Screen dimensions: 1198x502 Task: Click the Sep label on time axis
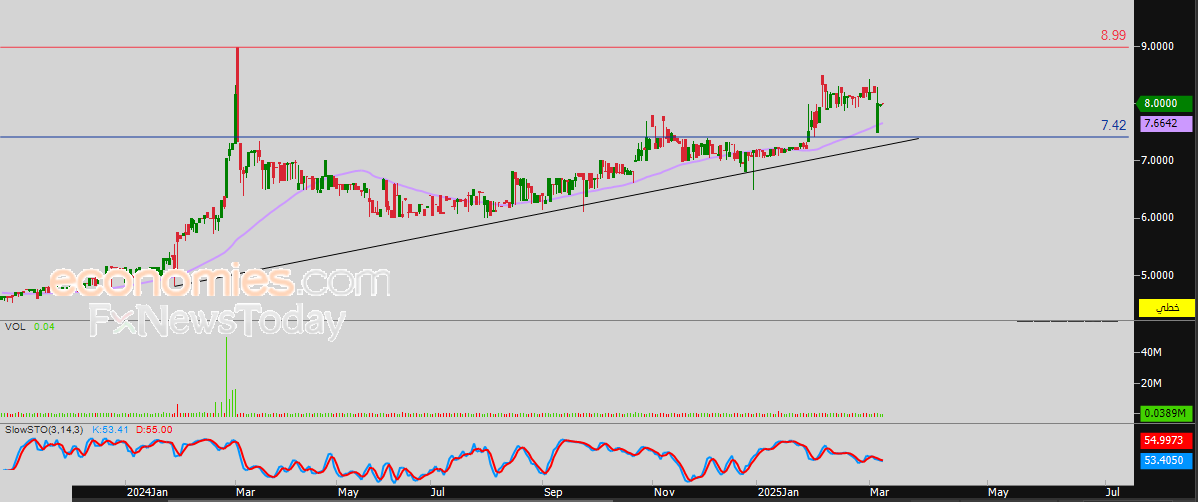tap(553, 492)
